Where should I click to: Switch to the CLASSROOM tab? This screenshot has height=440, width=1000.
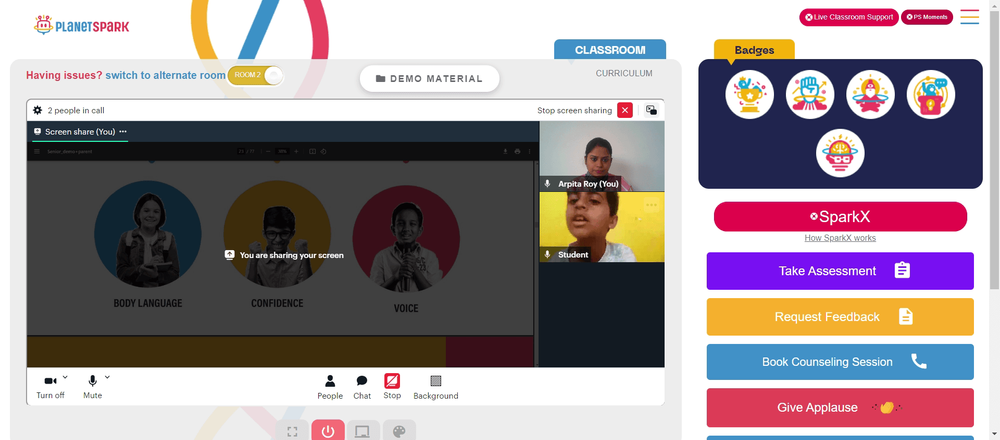(610, 50)
